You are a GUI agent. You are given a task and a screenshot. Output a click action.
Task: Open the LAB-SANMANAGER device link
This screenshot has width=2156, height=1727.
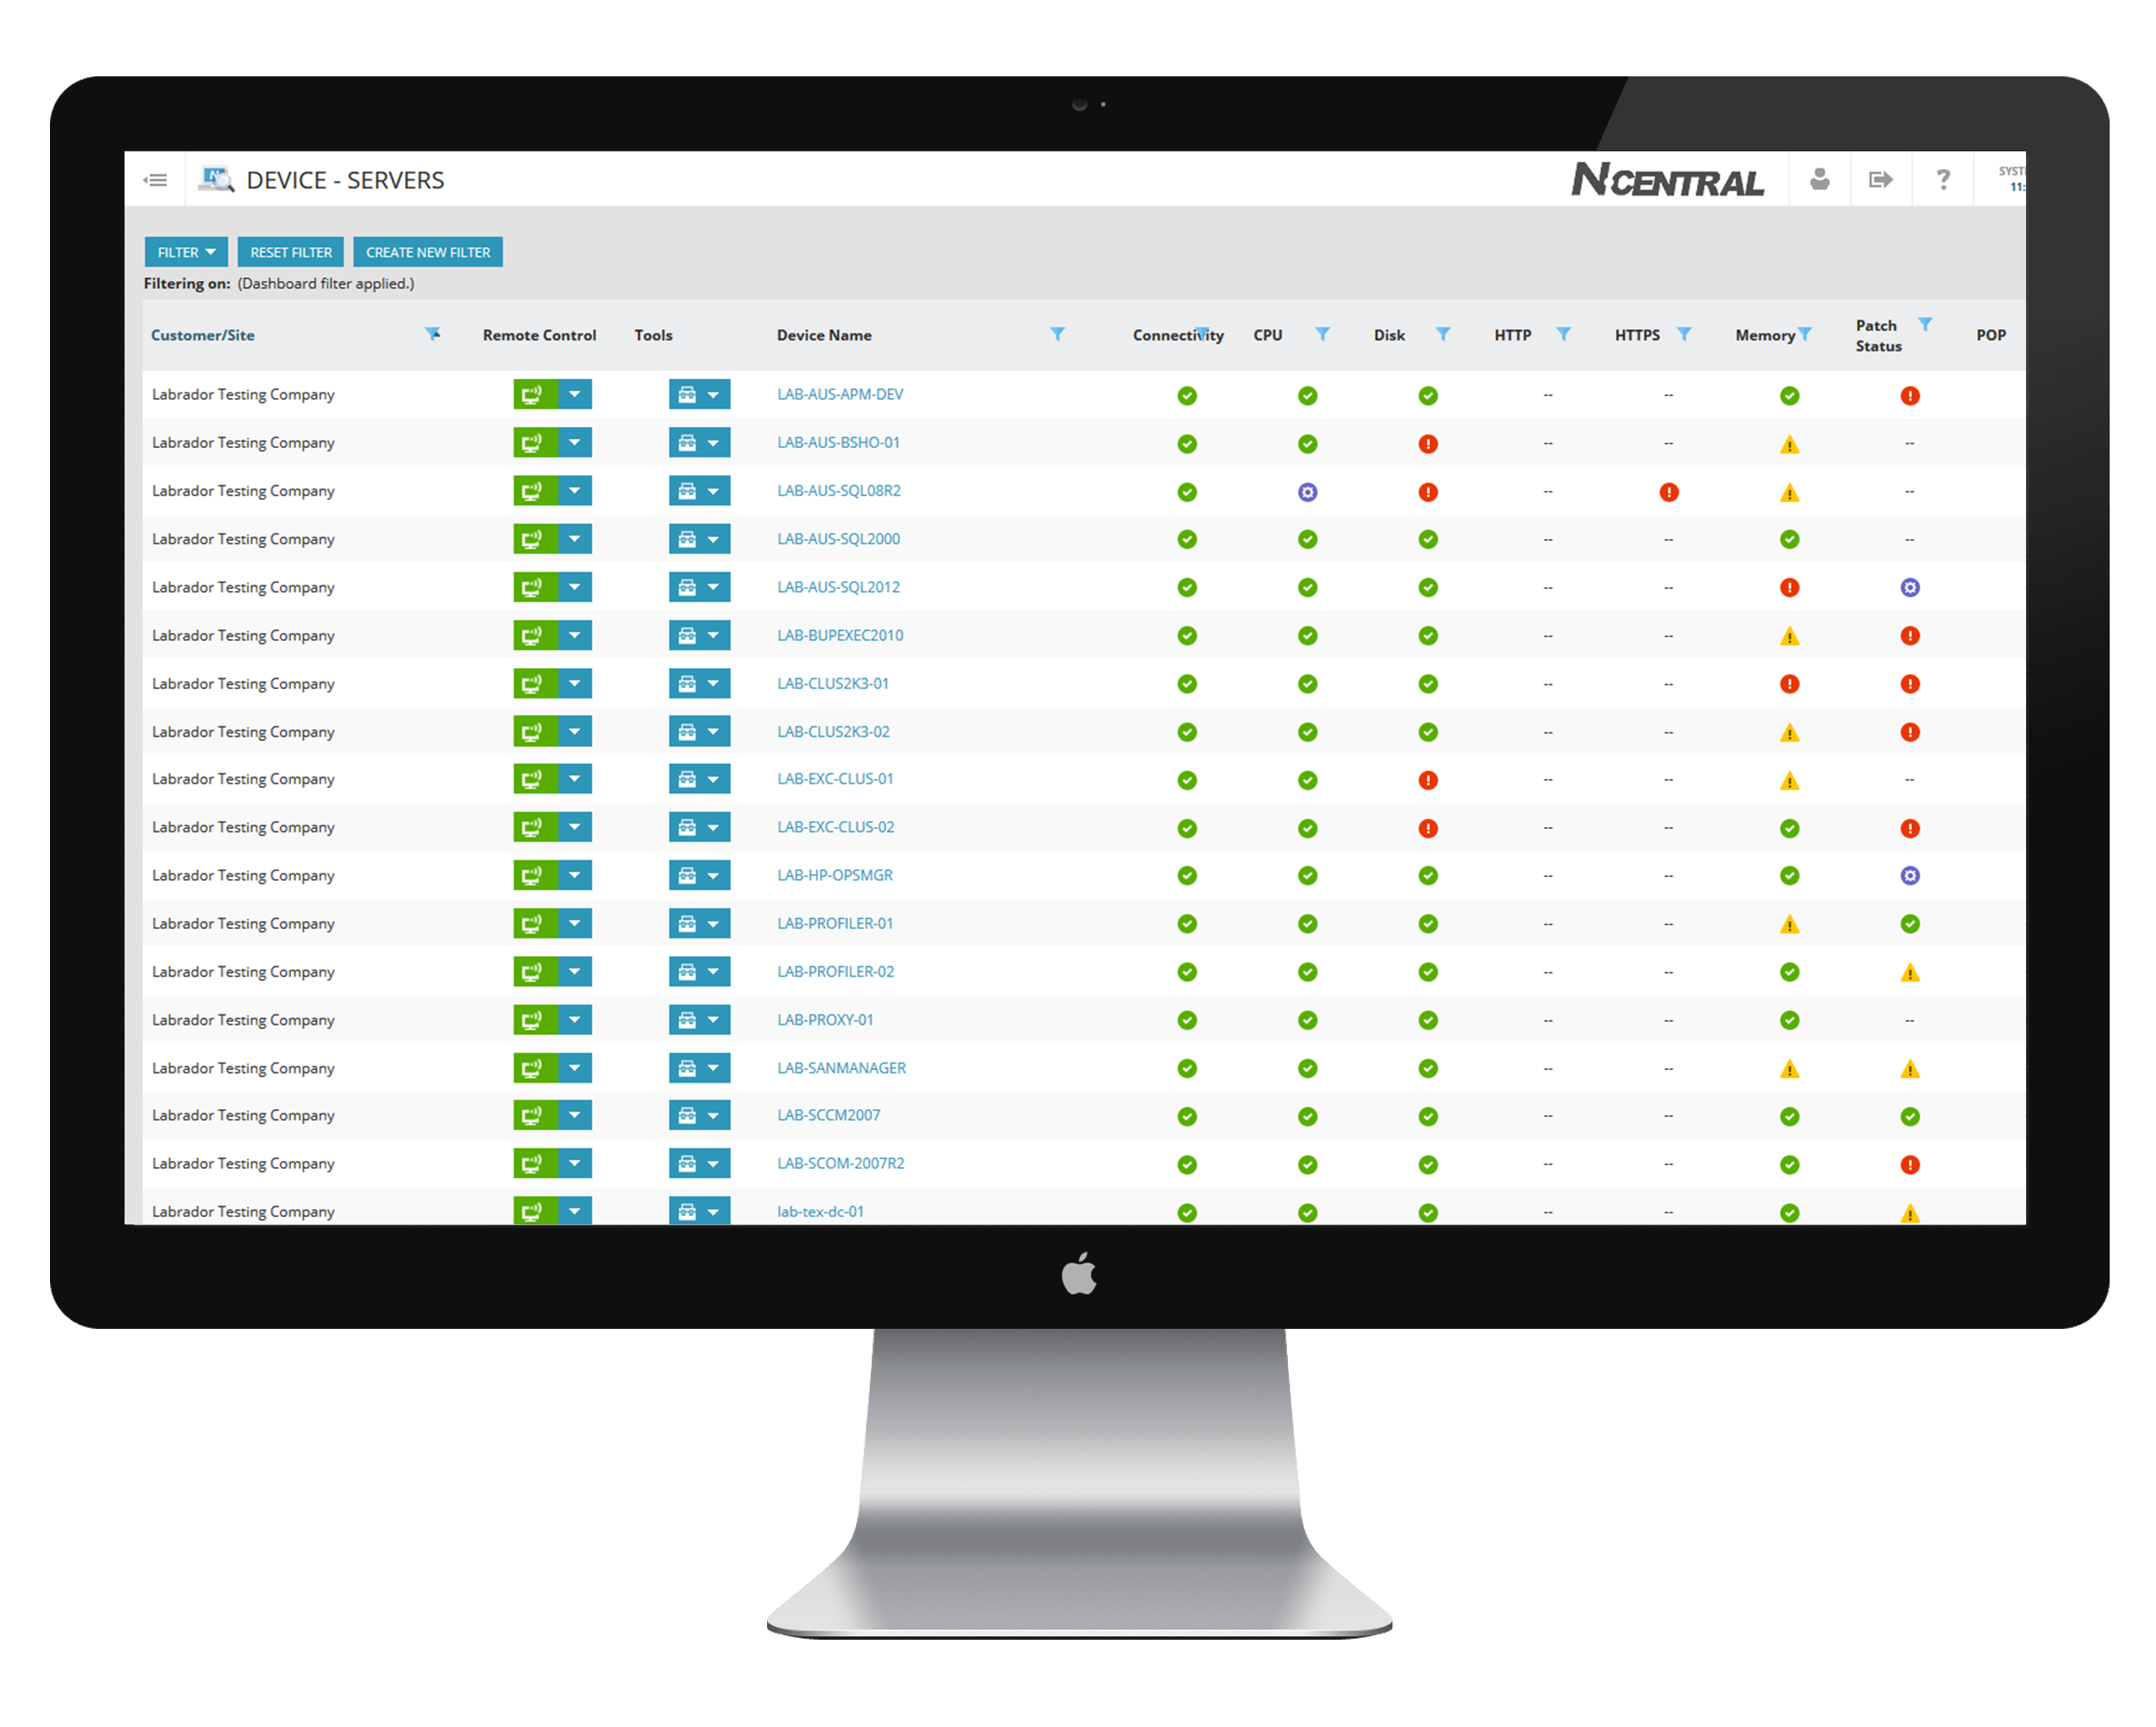click(841, 1068)
